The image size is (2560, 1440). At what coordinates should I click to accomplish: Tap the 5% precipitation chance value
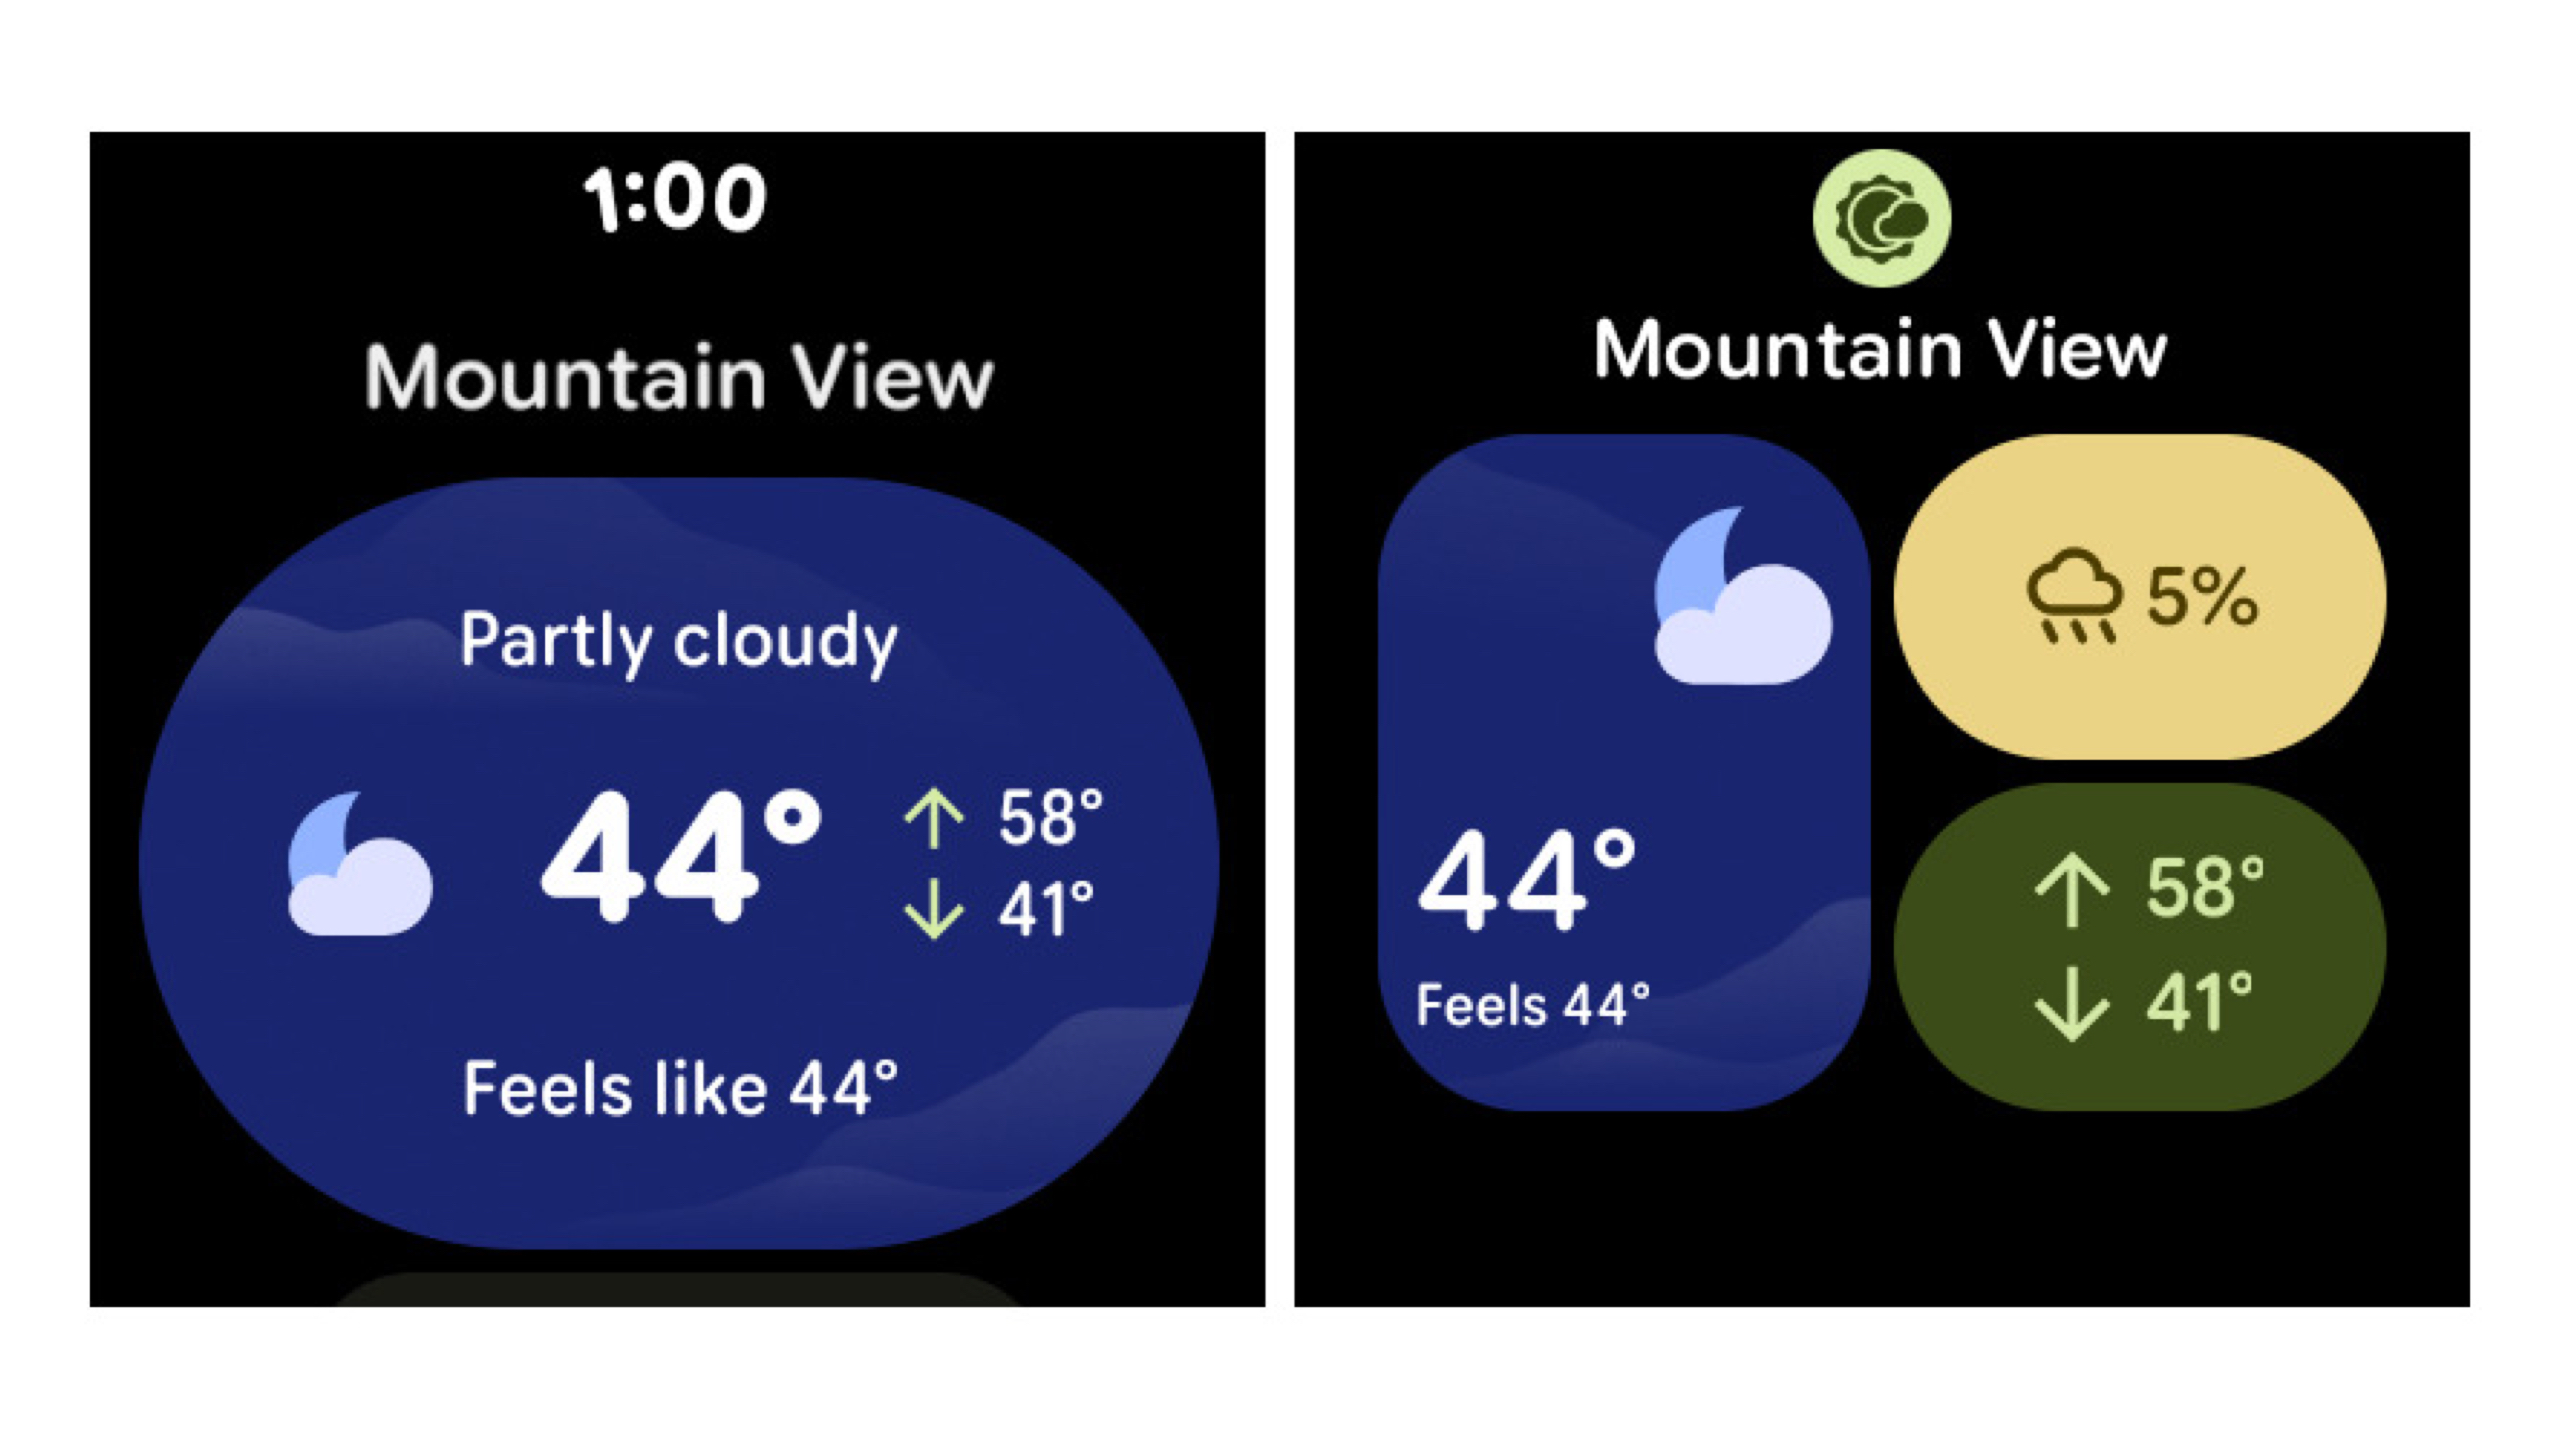[x=2202, y=597]
